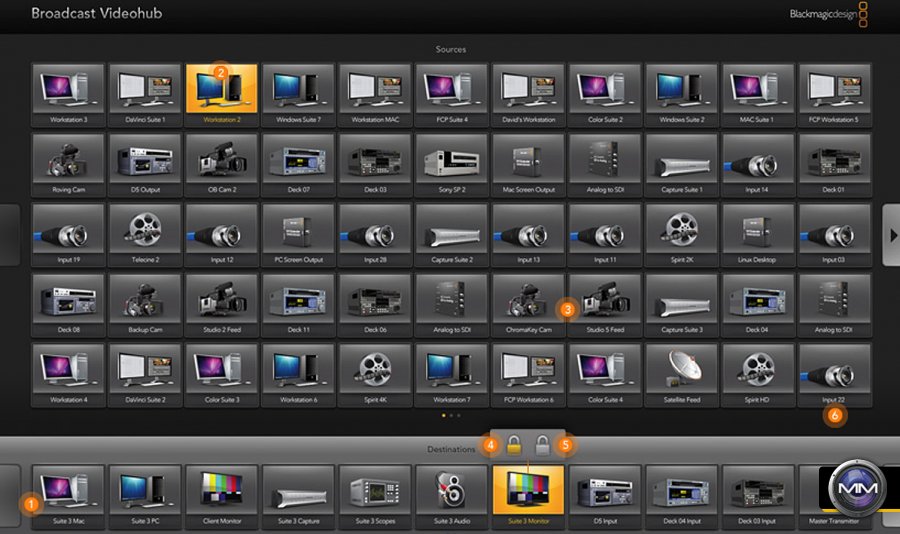The height and width of the screenshot is (534, 900).
Task: Pick DaVinci Suite 2 source
Action: click(145, 375)
